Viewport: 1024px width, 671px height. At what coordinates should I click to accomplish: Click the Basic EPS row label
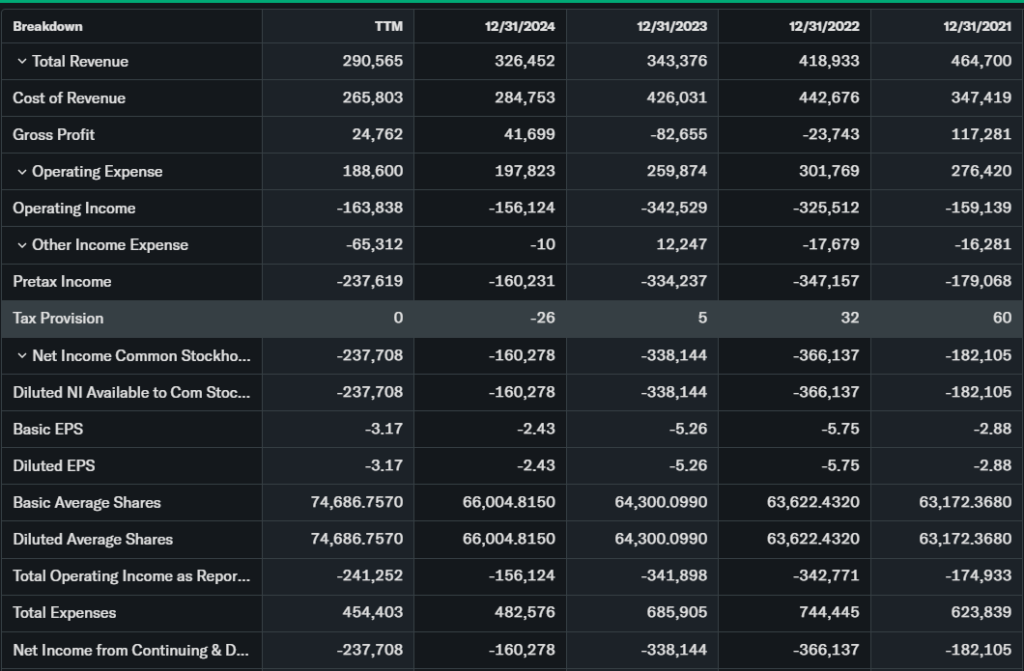point(47,429)
